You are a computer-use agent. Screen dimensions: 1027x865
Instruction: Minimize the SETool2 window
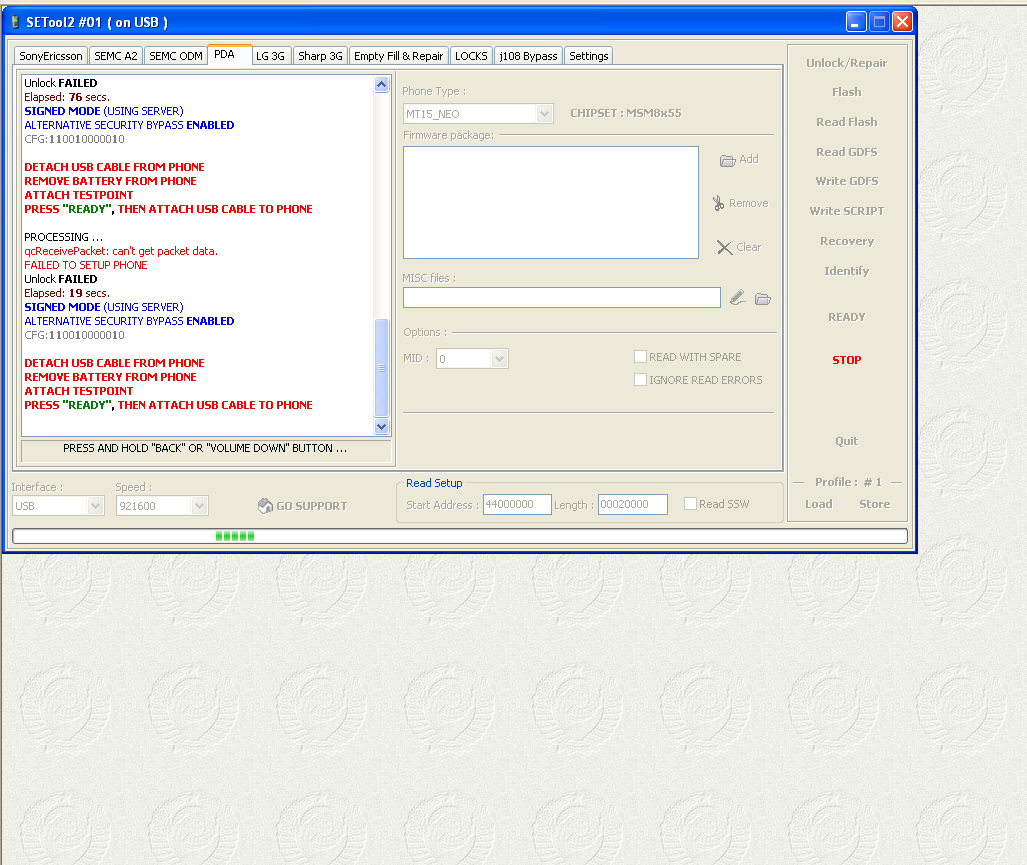click(855, 22)
